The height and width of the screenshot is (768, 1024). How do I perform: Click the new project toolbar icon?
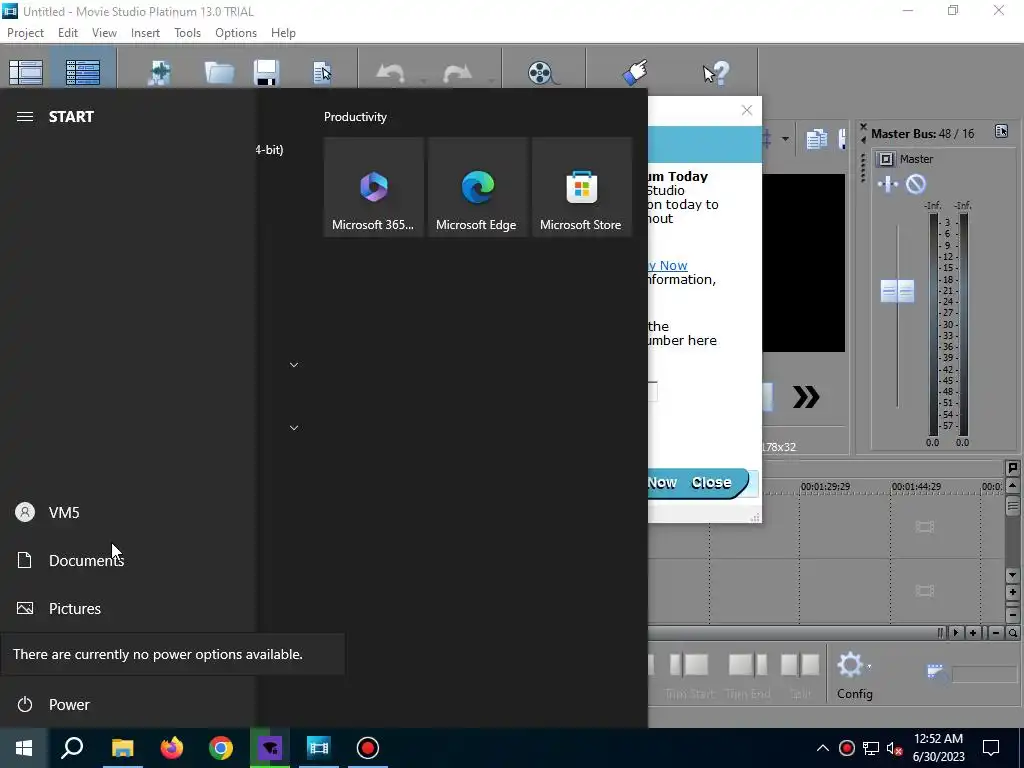159,72
